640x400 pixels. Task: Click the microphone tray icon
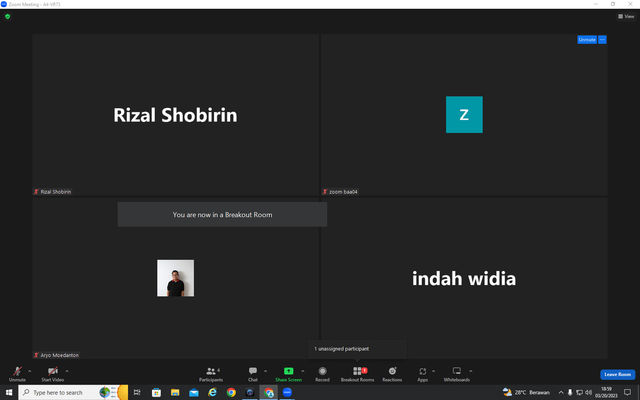[570, 392]
